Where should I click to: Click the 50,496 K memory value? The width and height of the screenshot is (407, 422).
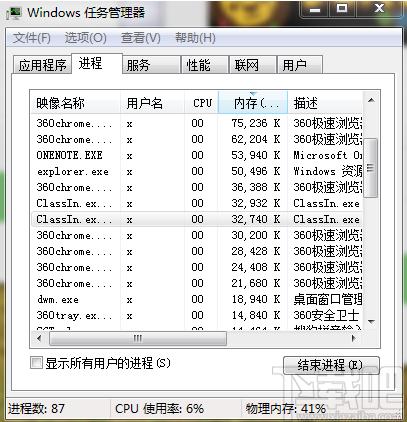[256, 171]
